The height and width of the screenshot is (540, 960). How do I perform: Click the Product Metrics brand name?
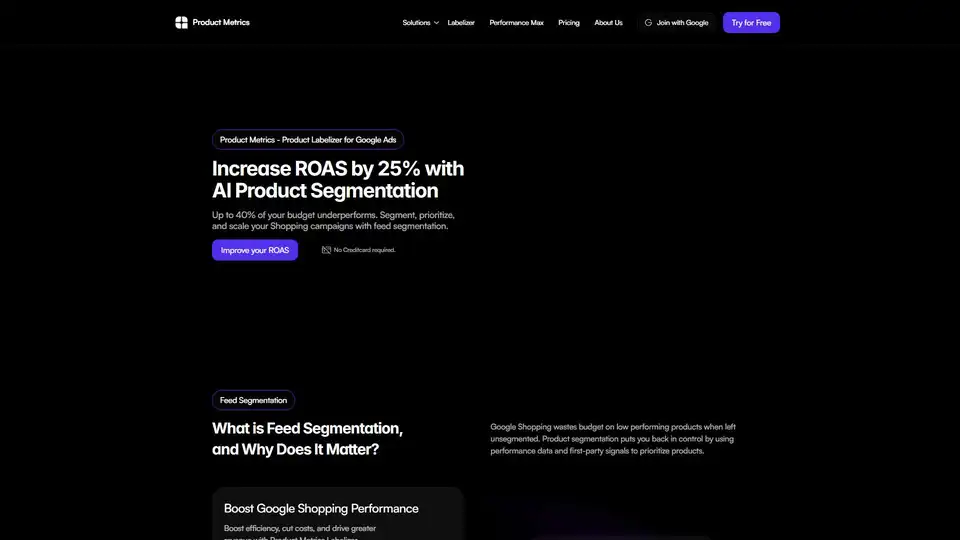point(221,22)
